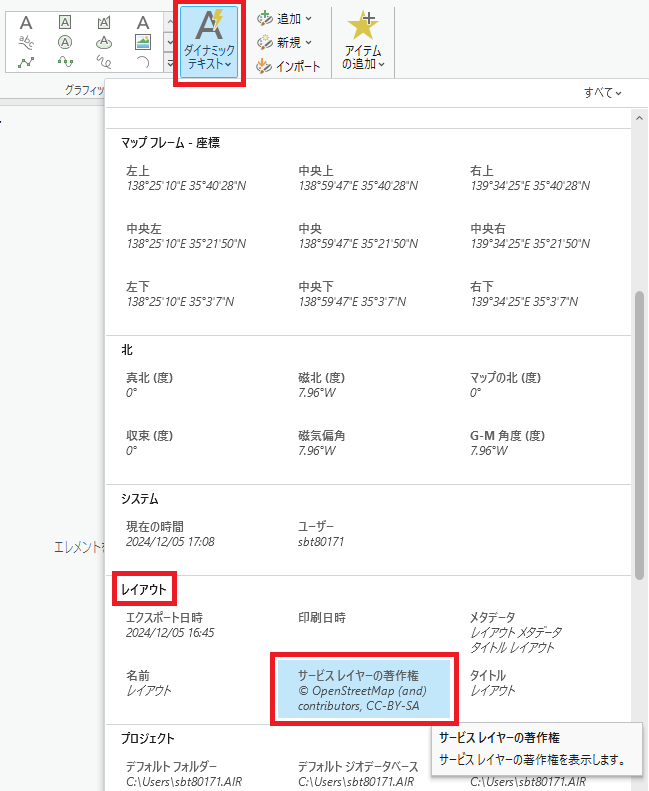Insert 名前 layout dynamic text
649x791 pixels.
[x=149, y=683]
